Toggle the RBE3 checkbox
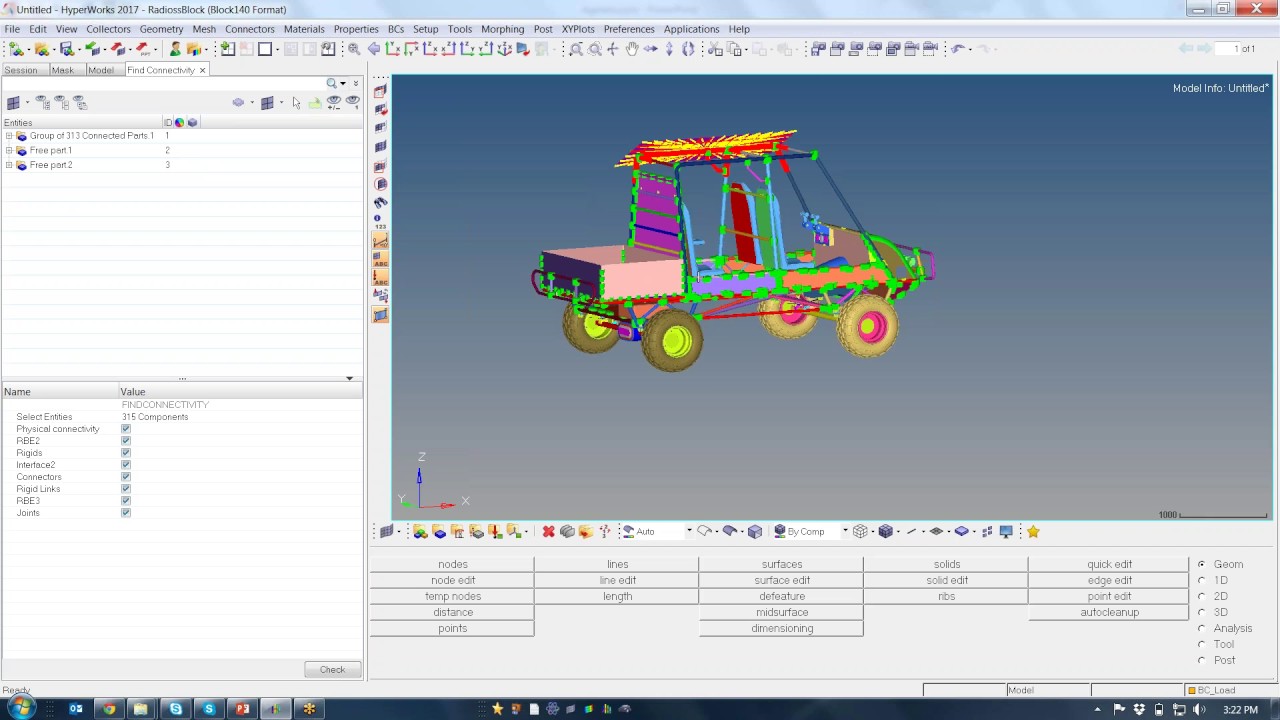Image resolution: width=1280 pixels, height=720 pixels. click(126, 501)
